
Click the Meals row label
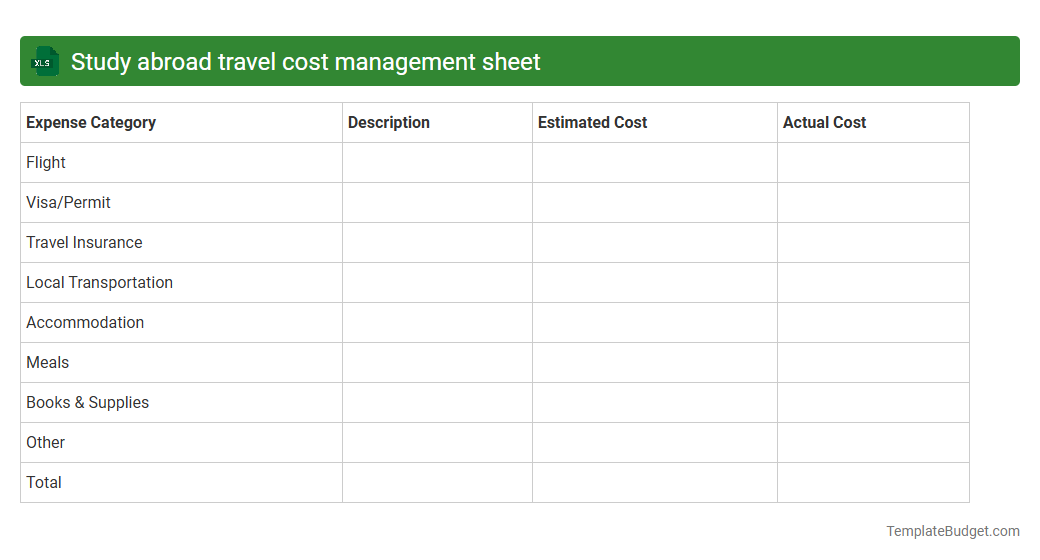coord(48,362)
